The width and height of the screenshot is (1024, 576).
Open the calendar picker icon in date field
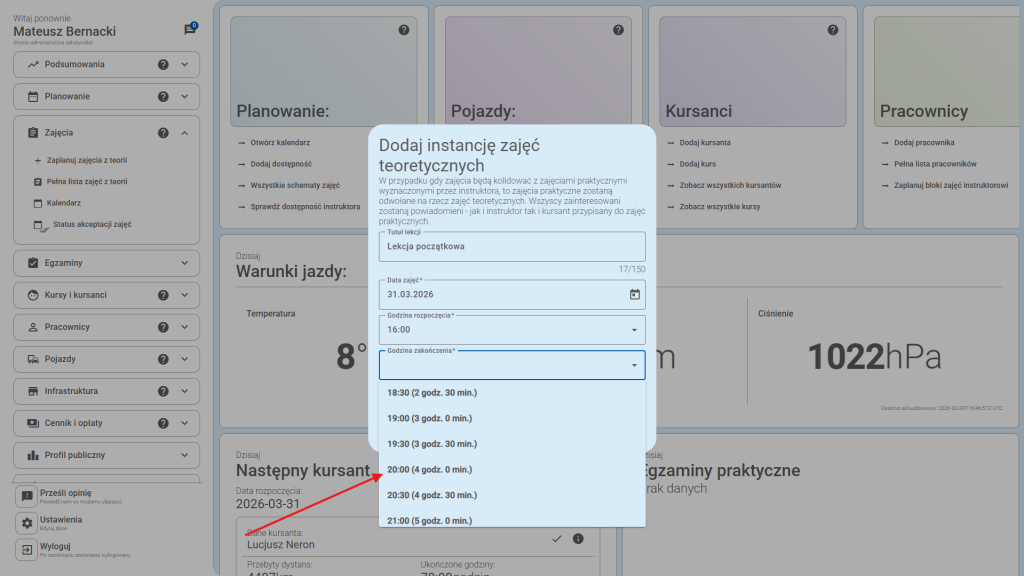click(x=634, y=294)
